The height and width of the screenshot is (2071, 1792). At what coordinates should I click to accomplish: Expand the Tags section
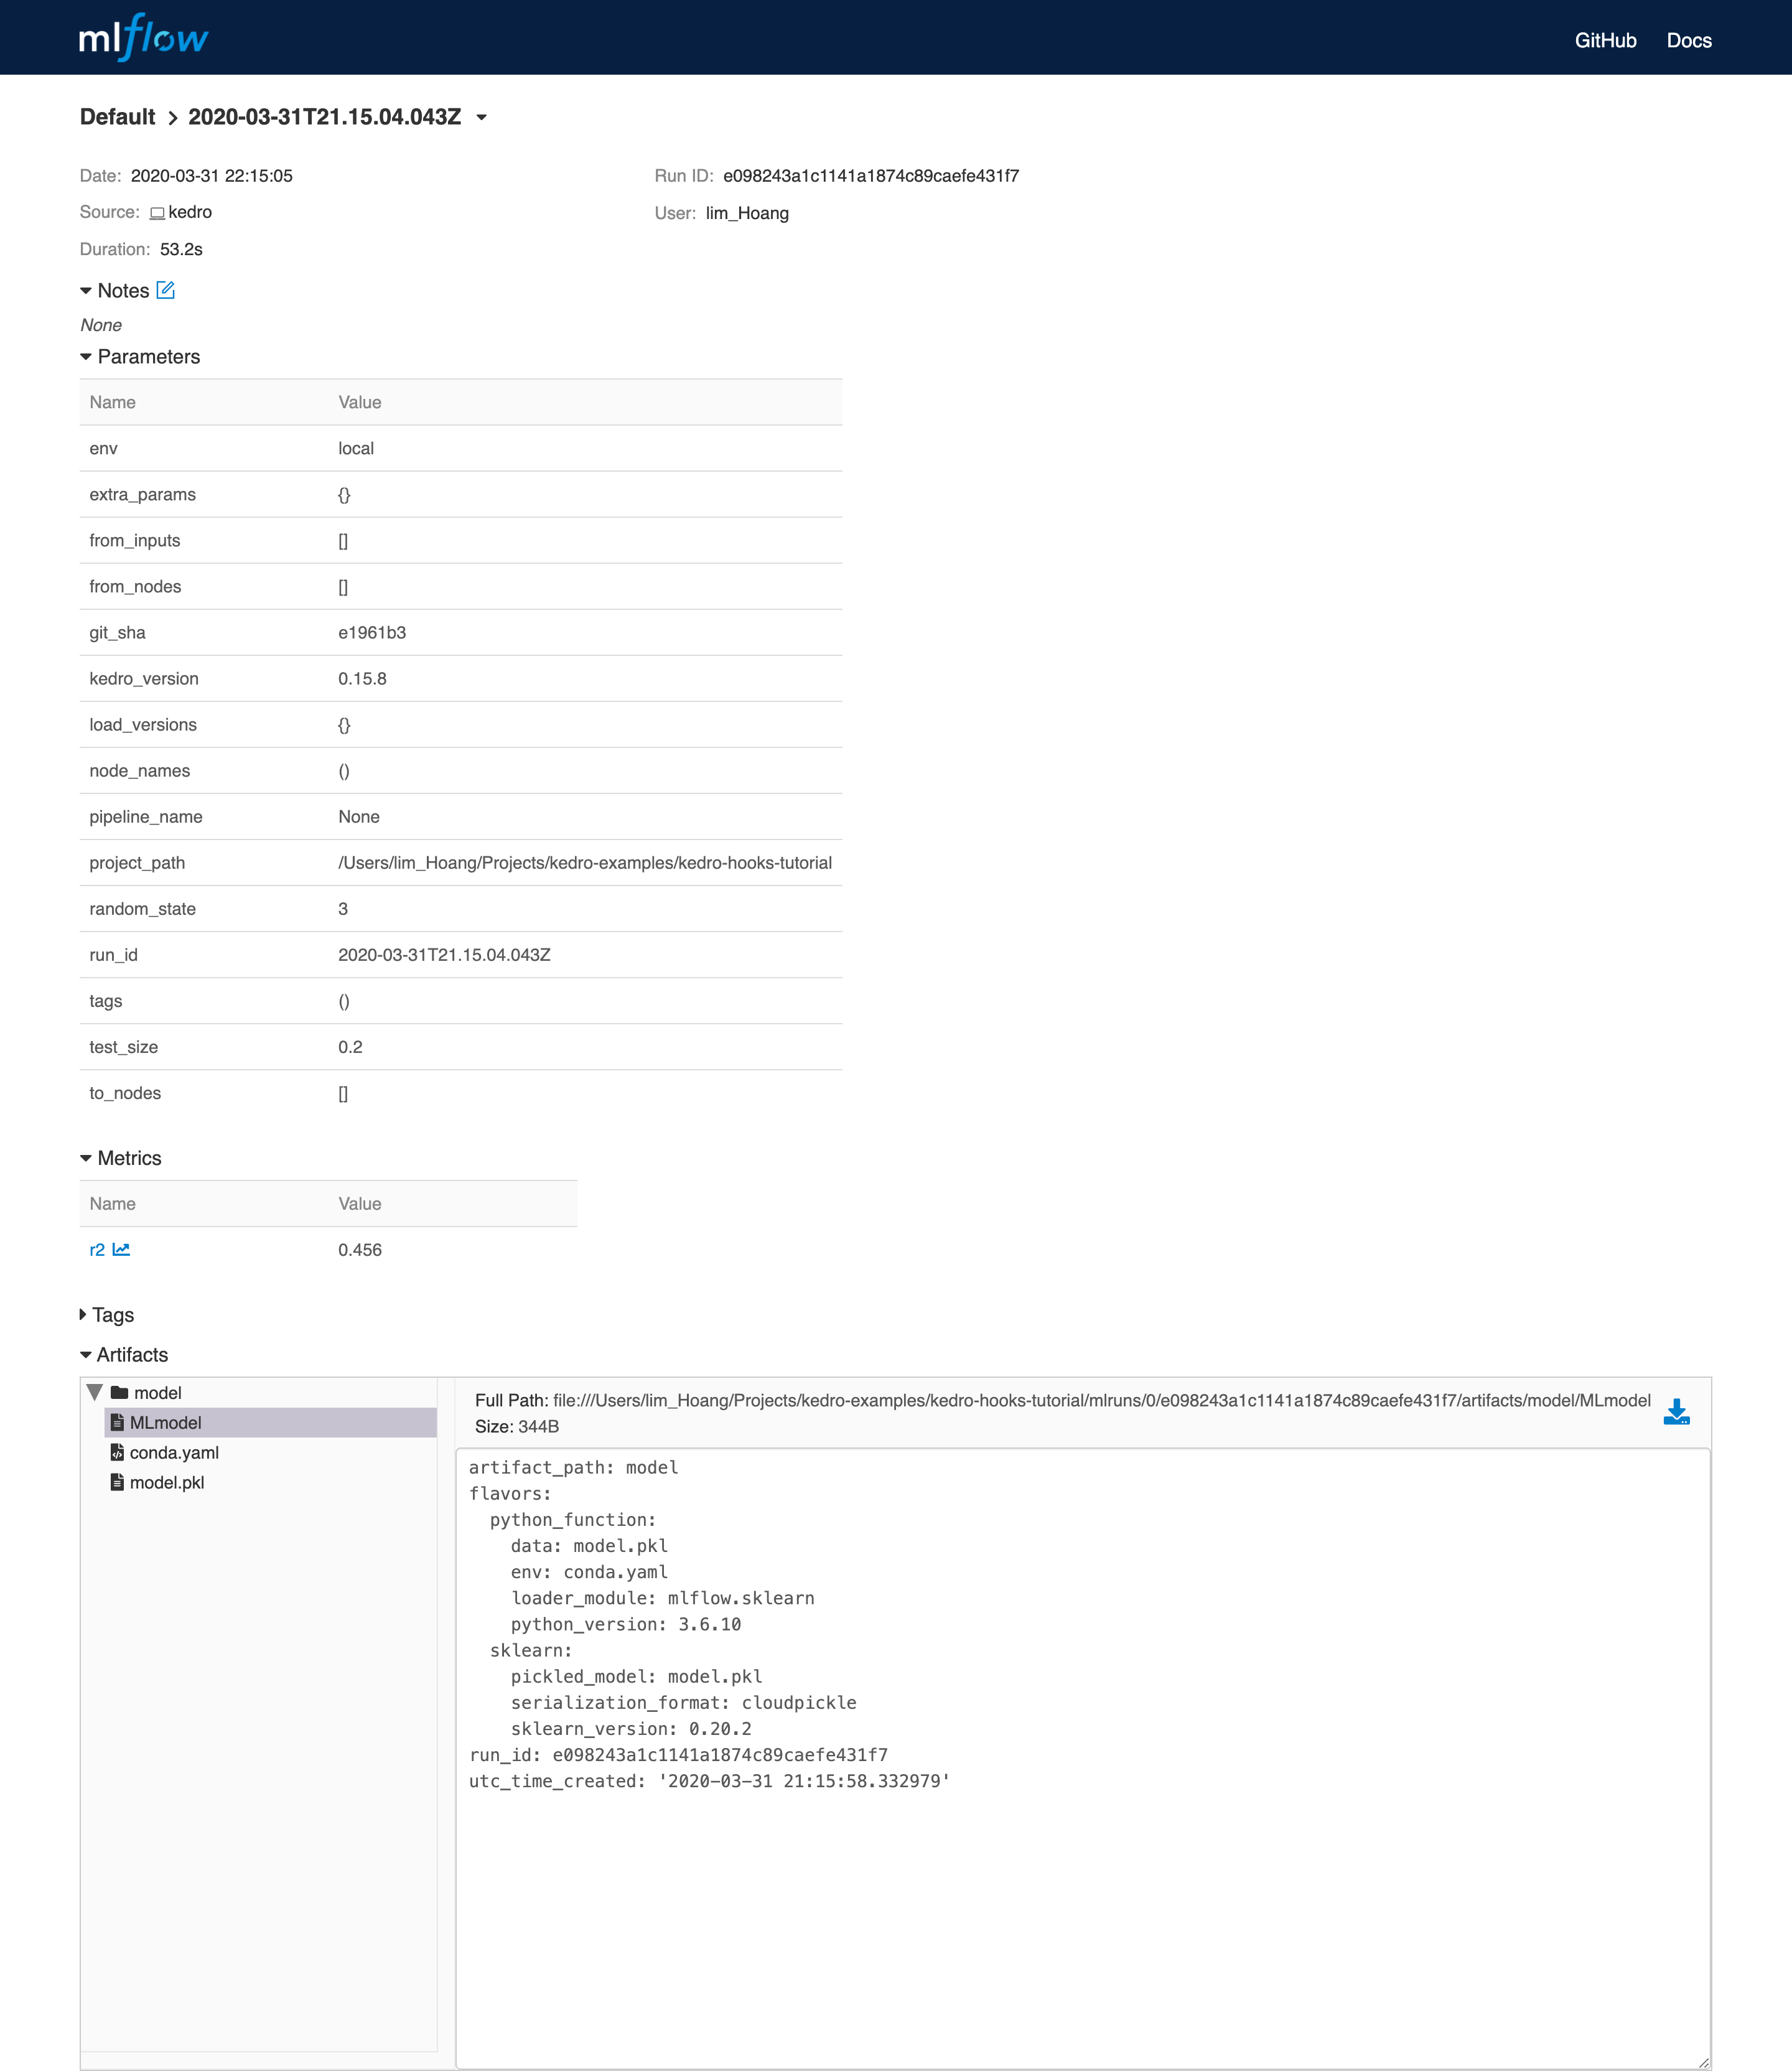coord(84,1314)
